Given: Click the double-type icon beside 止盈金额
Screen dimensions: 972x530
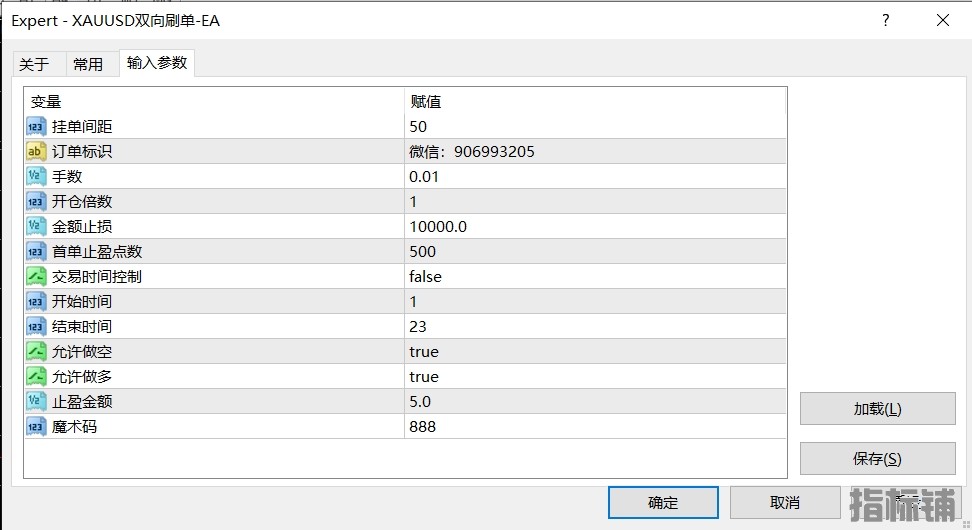Looking at the screenshot, I should (36, 402).
